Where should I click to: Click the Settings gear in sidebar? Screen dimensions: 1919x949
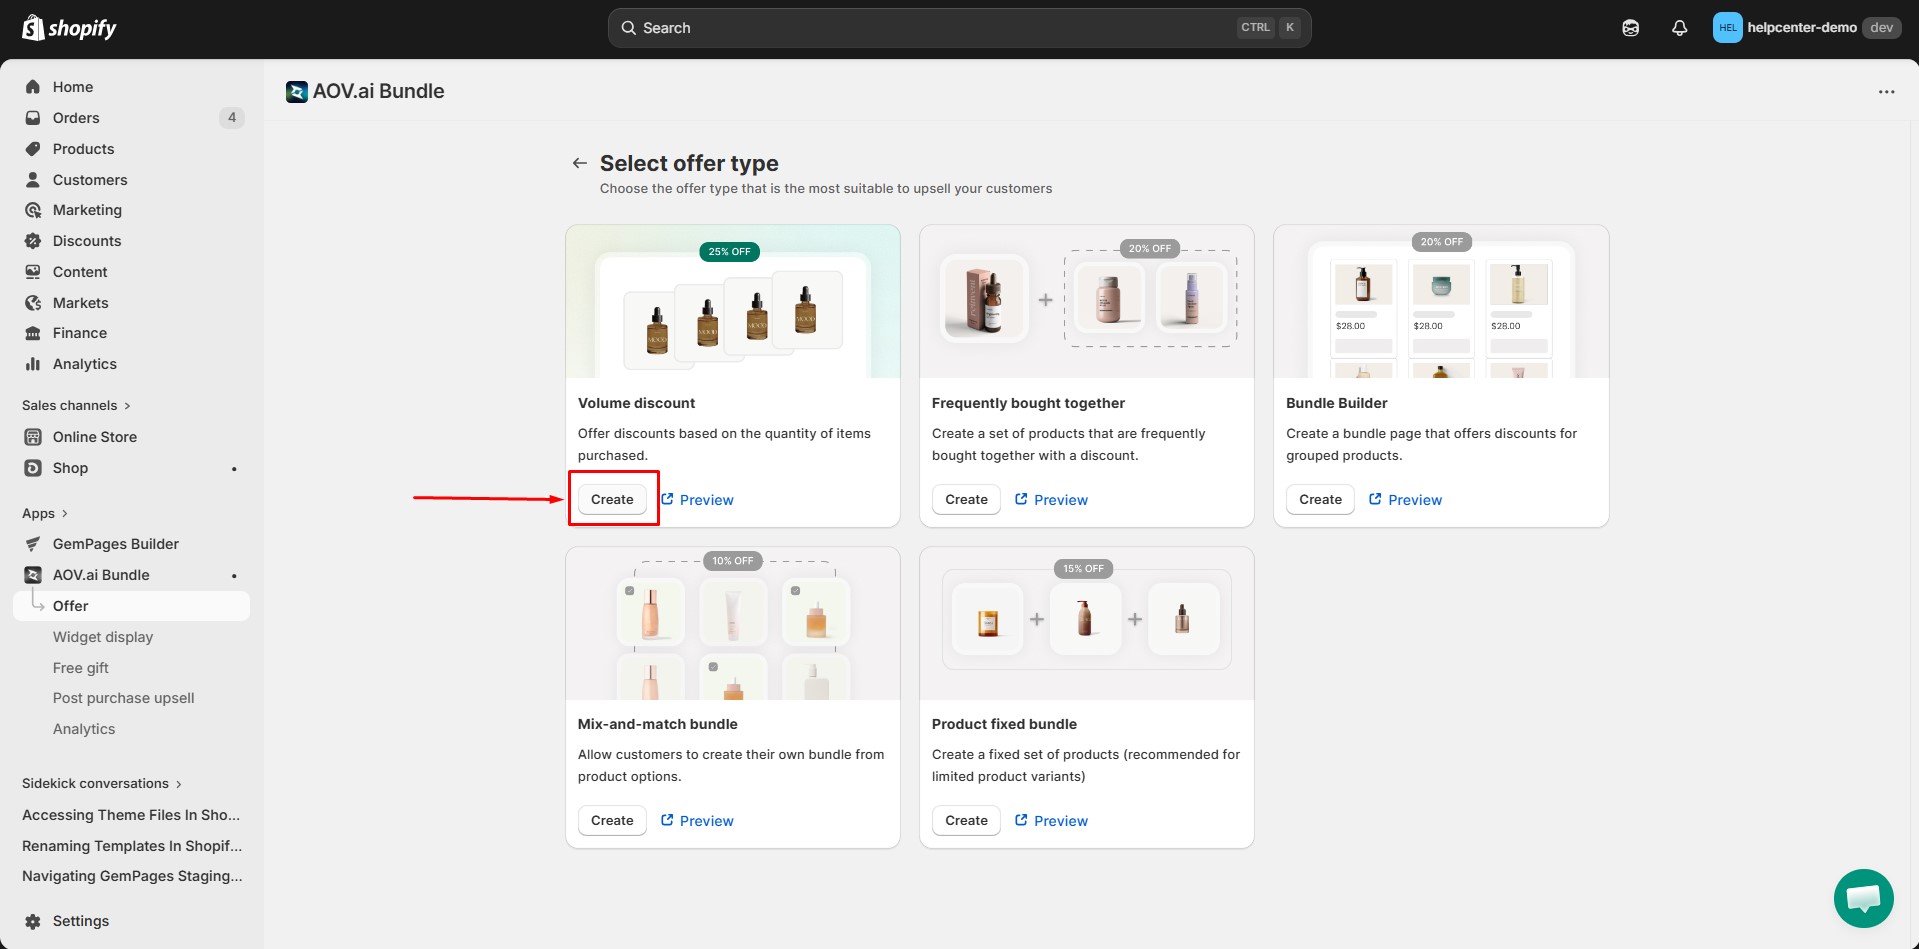click(33, 921)
